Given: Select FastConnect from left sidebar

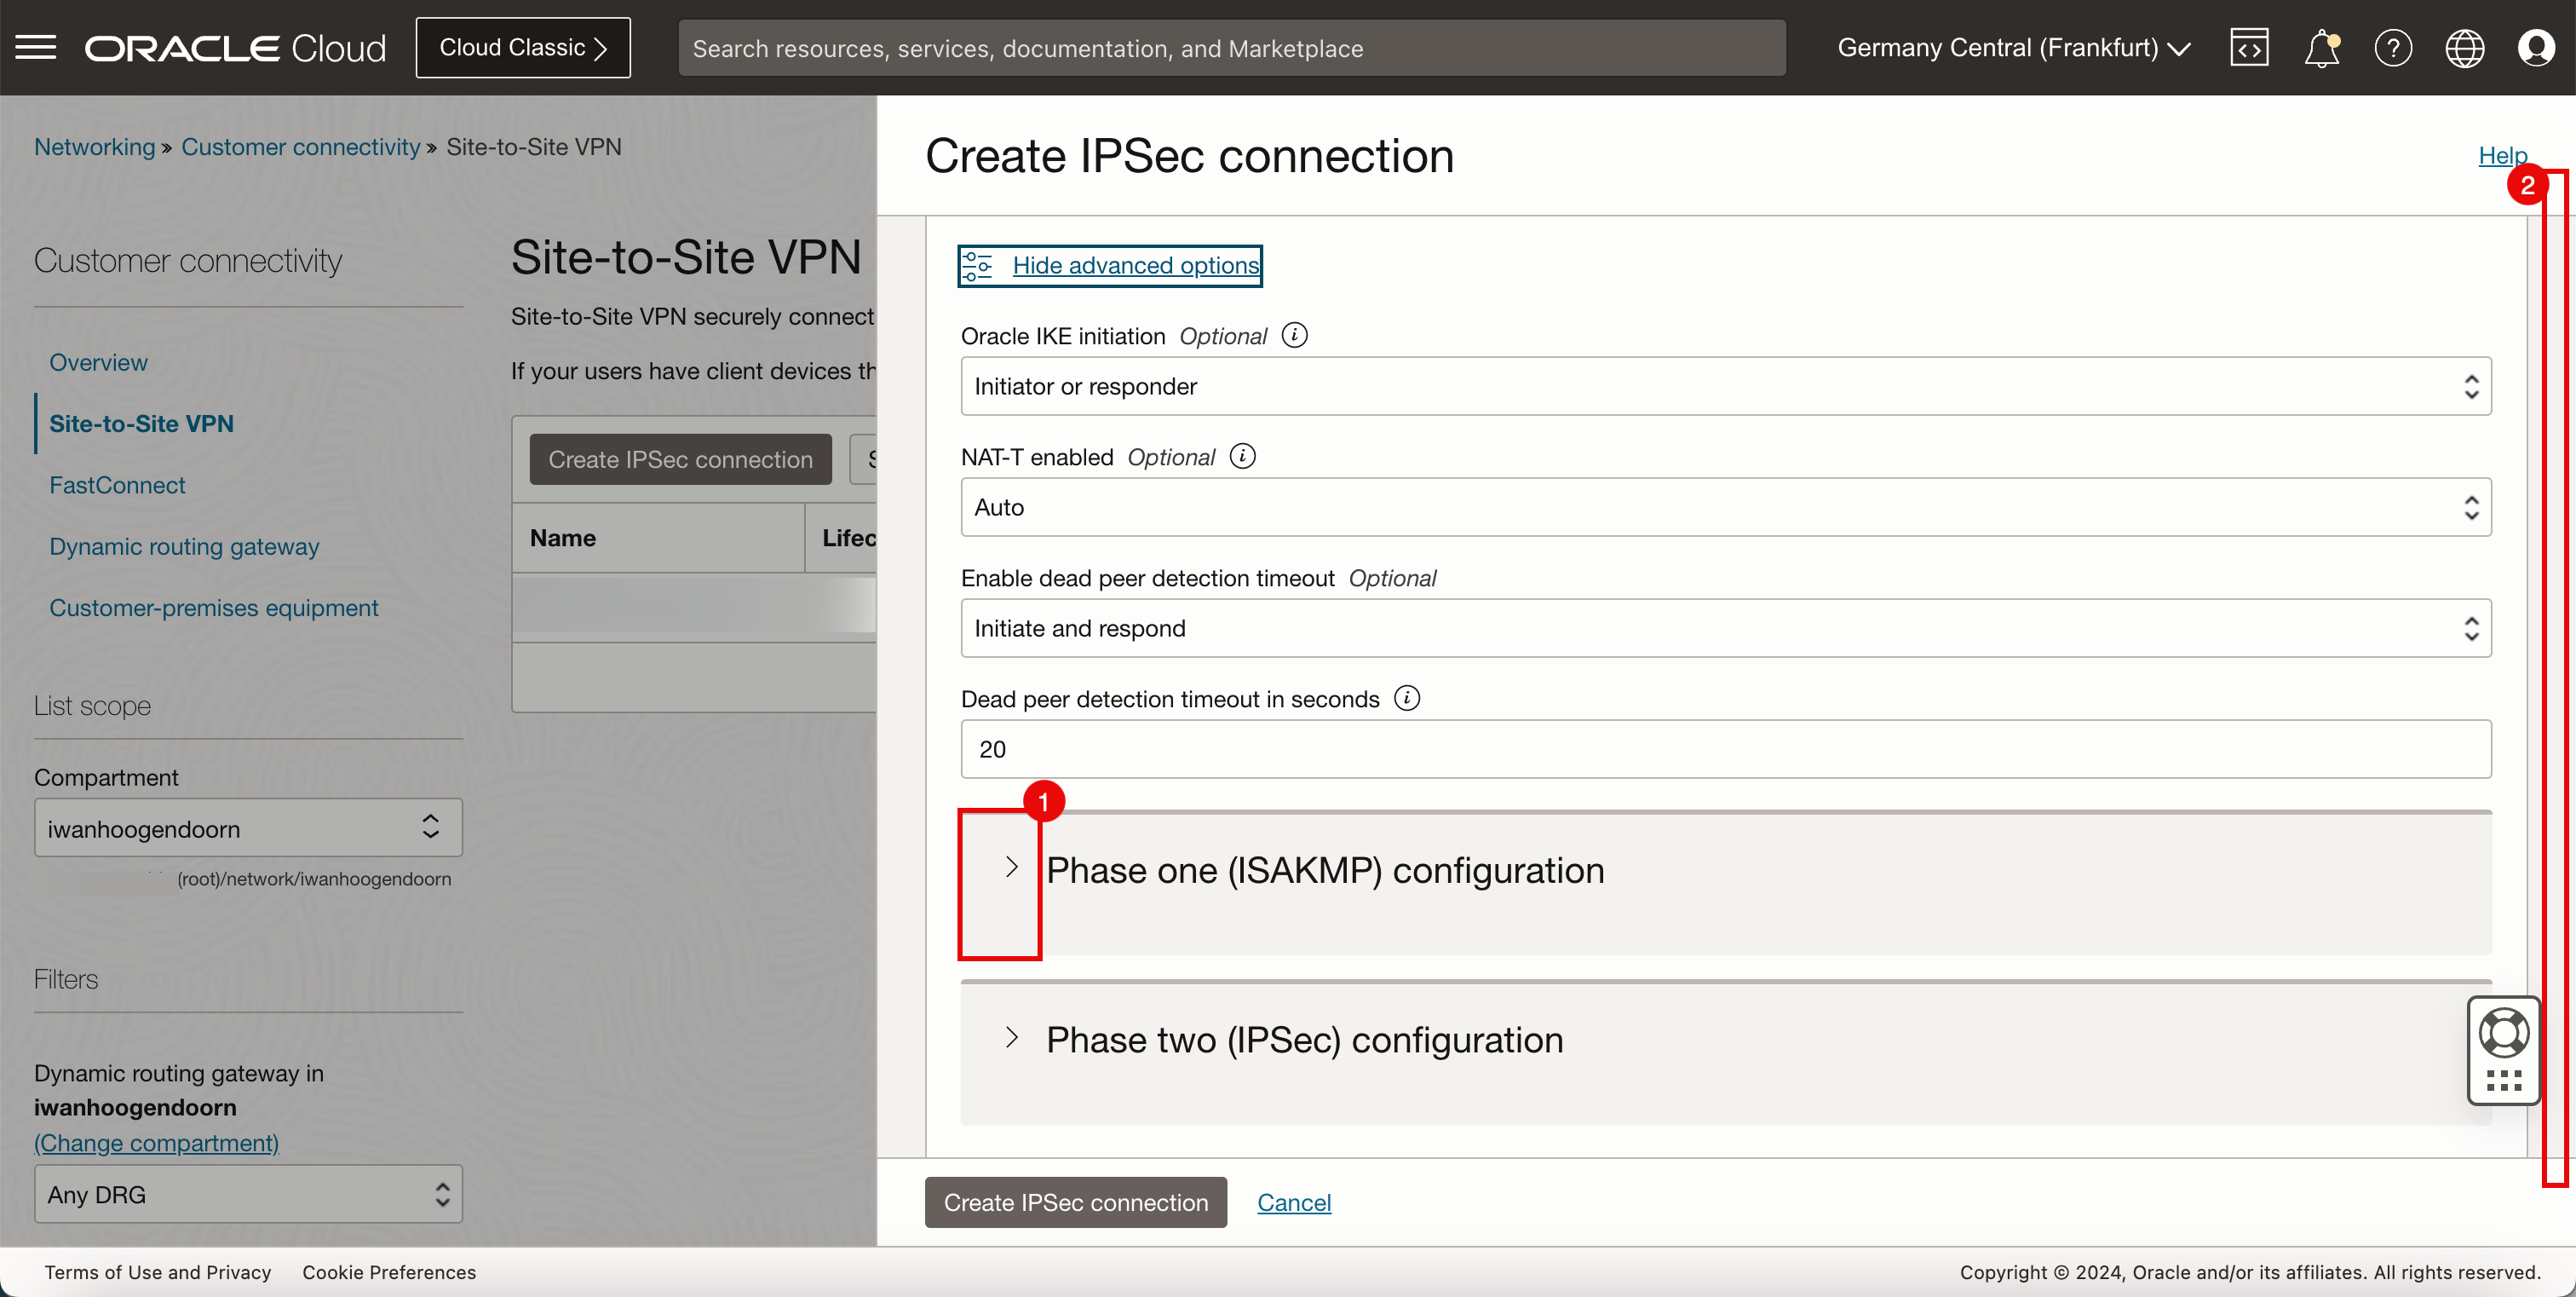Looking at the screenshot, I should (118, 485).
